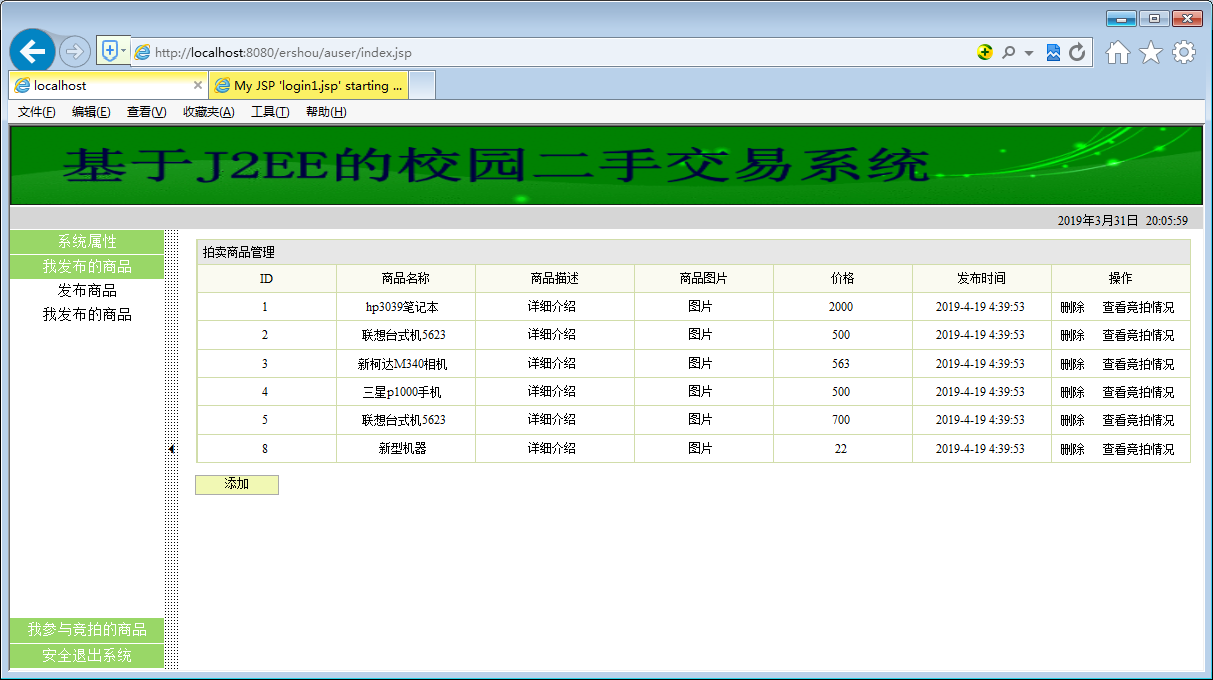Click 安全退出系统 to log out
This screenshot has width=1213, height=680.
pos(86,656)
